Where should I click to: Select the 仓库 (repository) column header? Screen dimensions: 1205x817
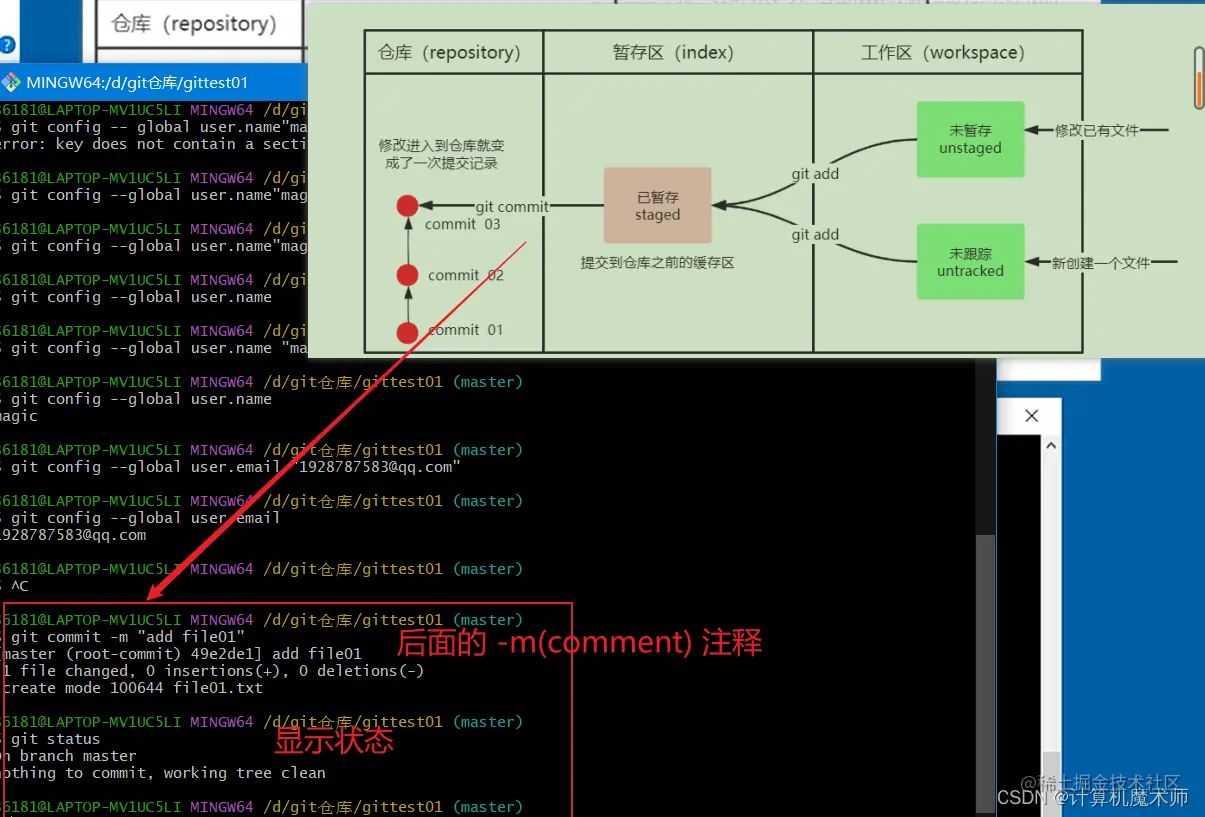pyautogui.click(x=452, y=51)
